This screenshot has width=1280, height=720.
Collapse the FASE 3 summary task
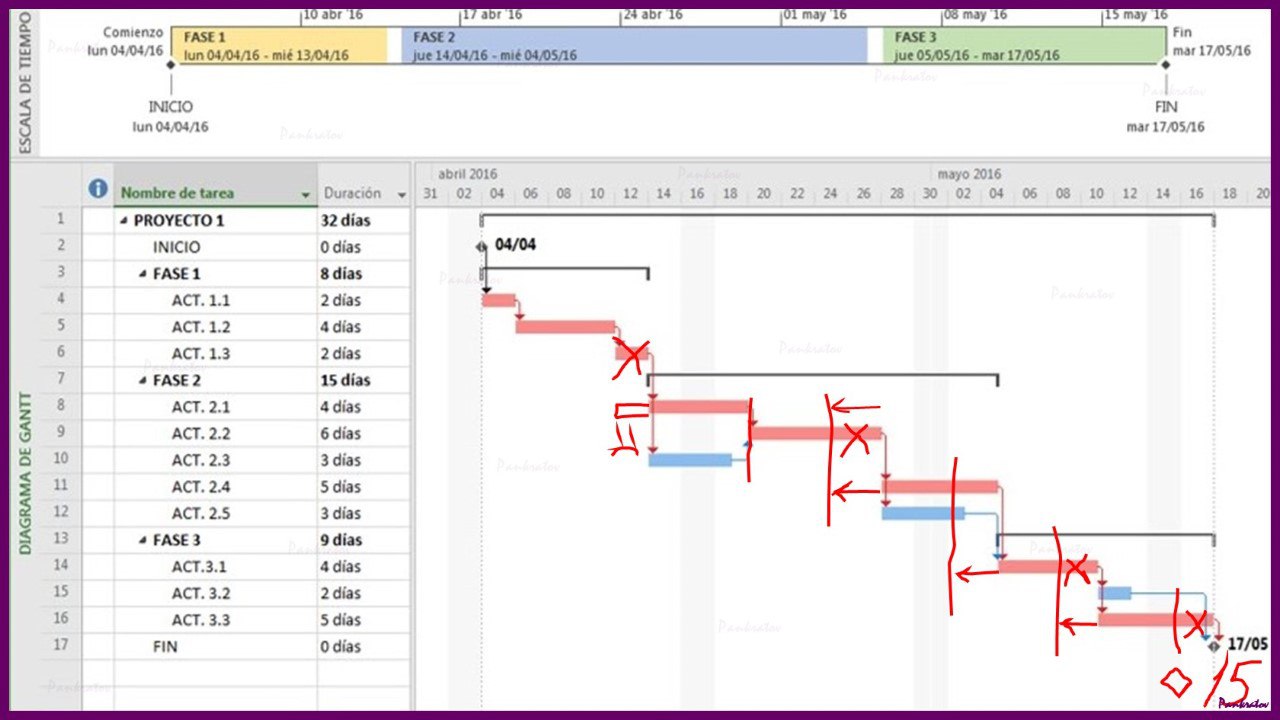point(143,540)
